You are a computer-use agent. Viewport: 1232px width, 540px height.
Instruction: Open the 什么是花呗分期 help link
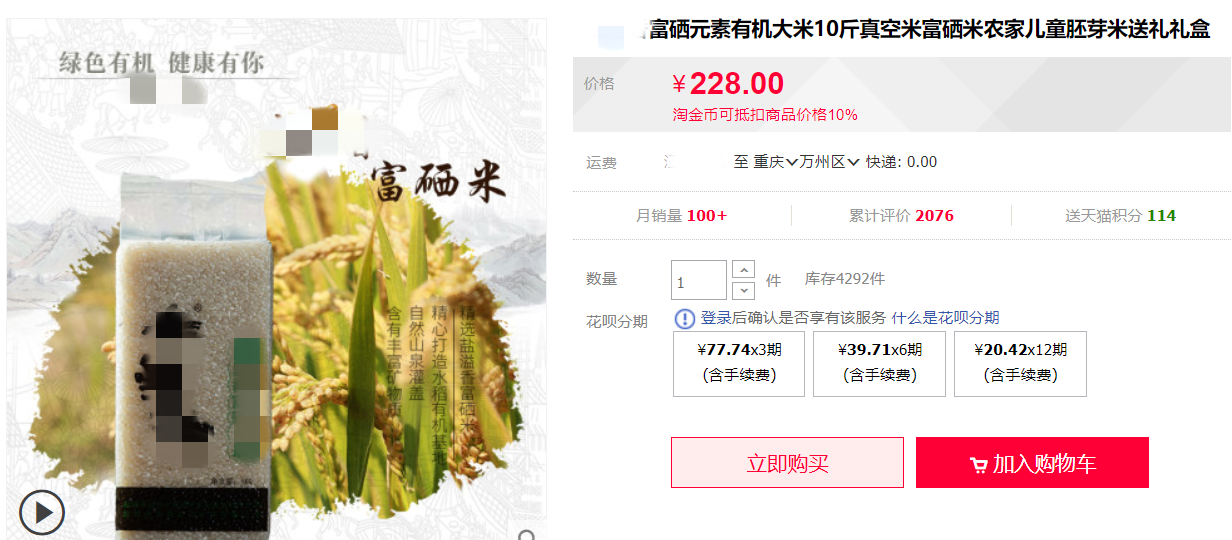pyautogui.click(x=945, y=318)
